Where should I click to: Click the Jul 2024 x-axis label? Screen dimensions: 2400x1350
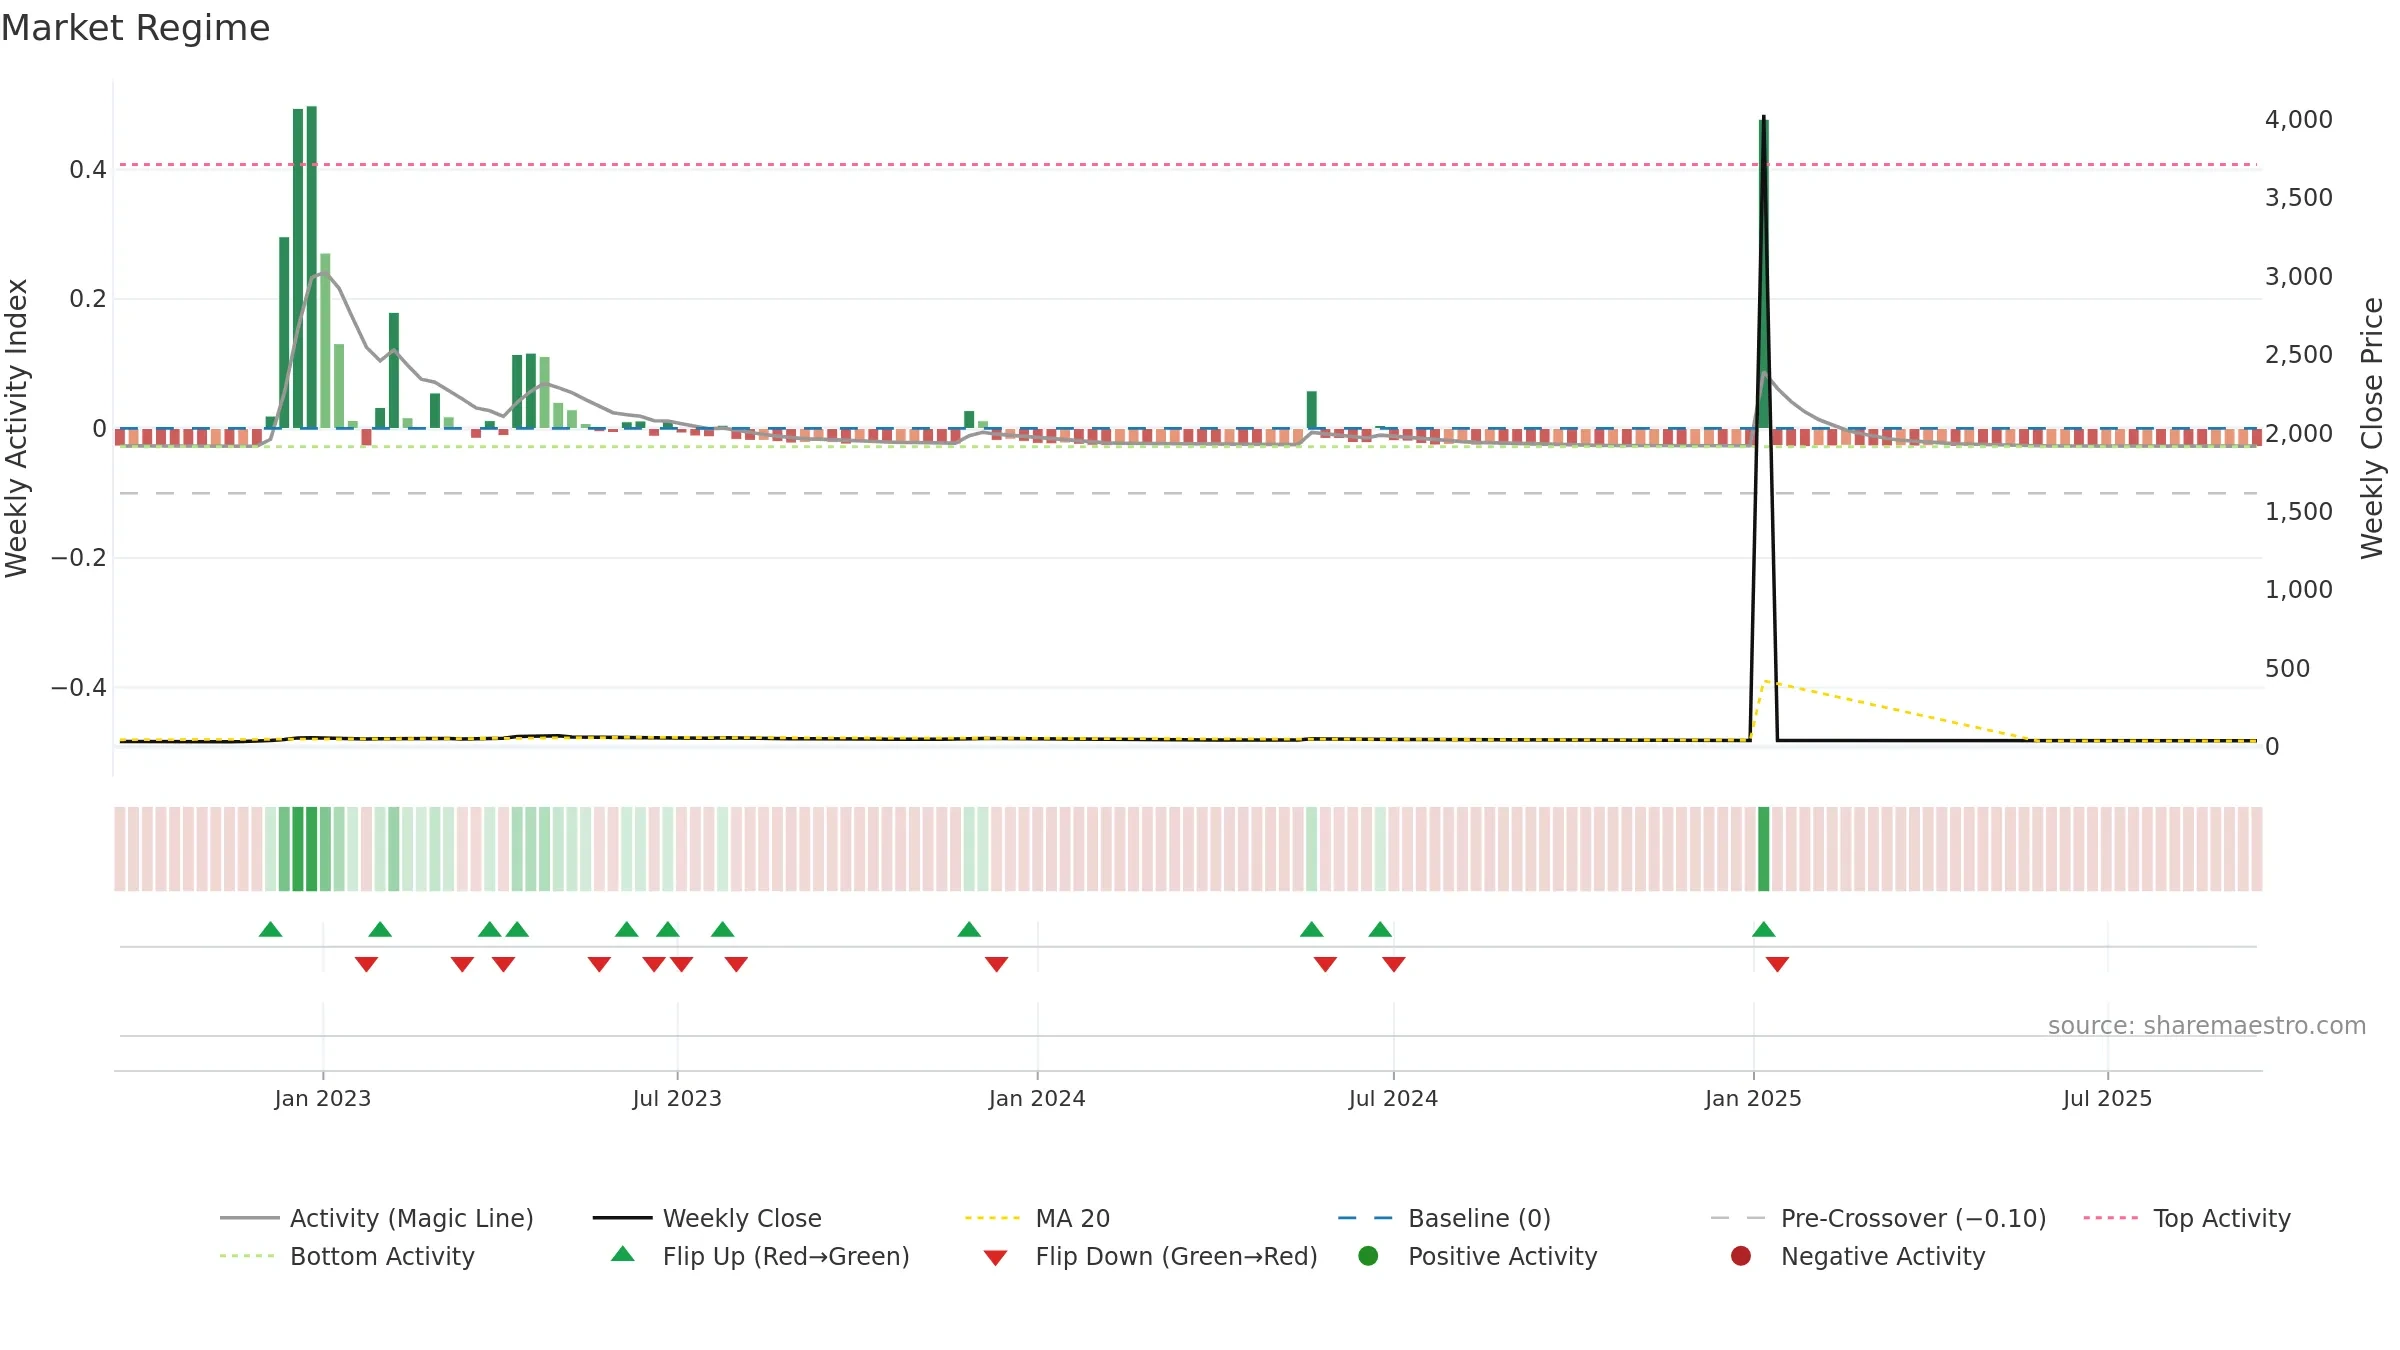tap(1393, 1099)
